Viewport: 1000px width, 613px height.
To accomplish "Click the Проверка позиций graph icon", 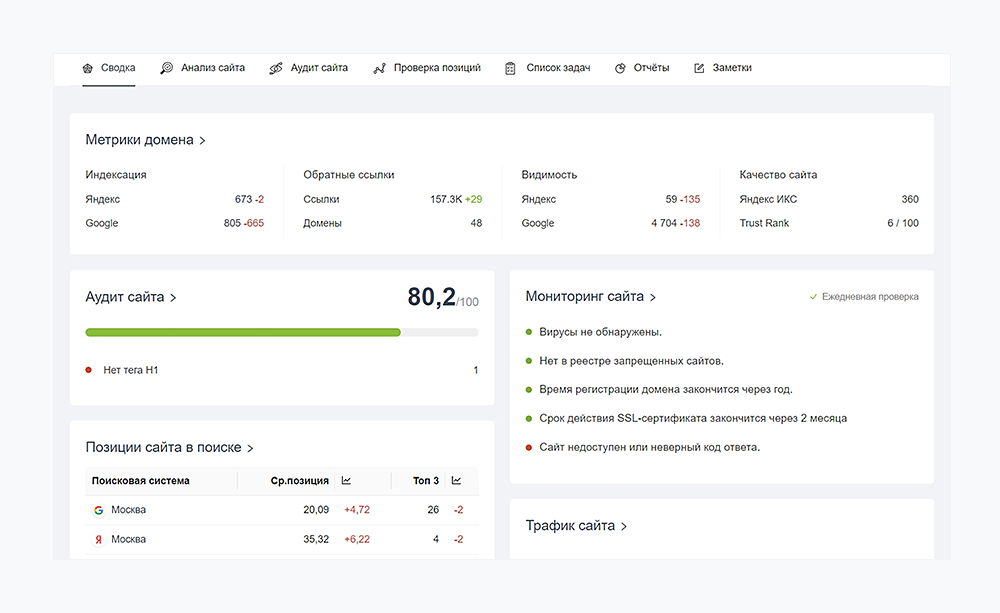I will (x=380, y=68).
